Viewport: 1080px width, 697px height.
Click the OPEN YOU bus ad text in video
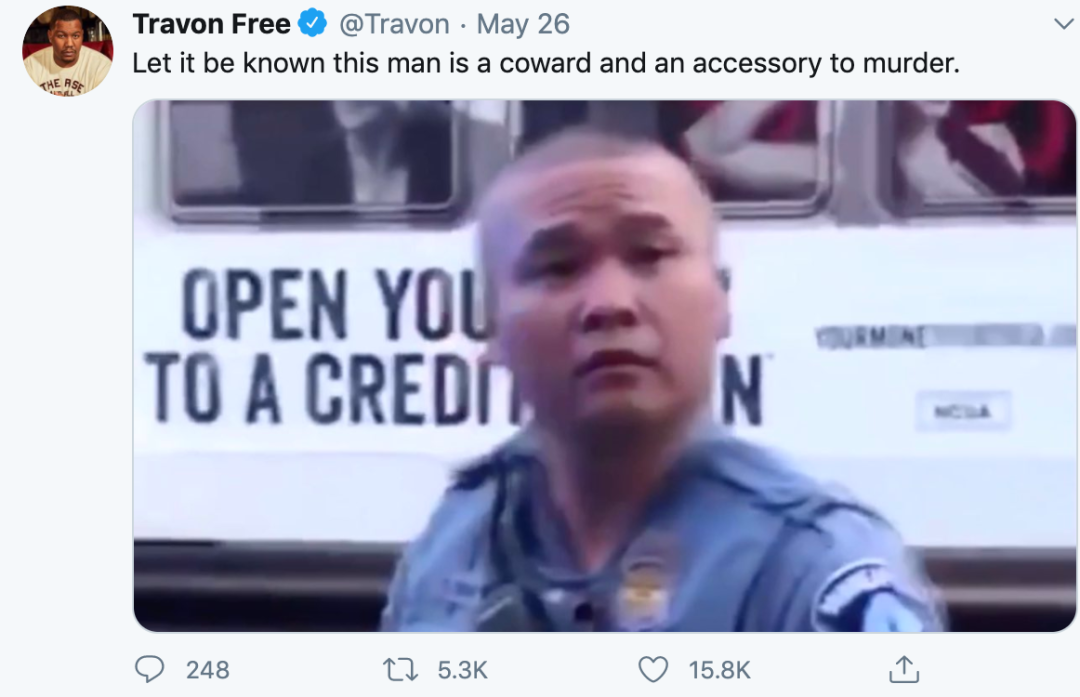tap(334, 304)
